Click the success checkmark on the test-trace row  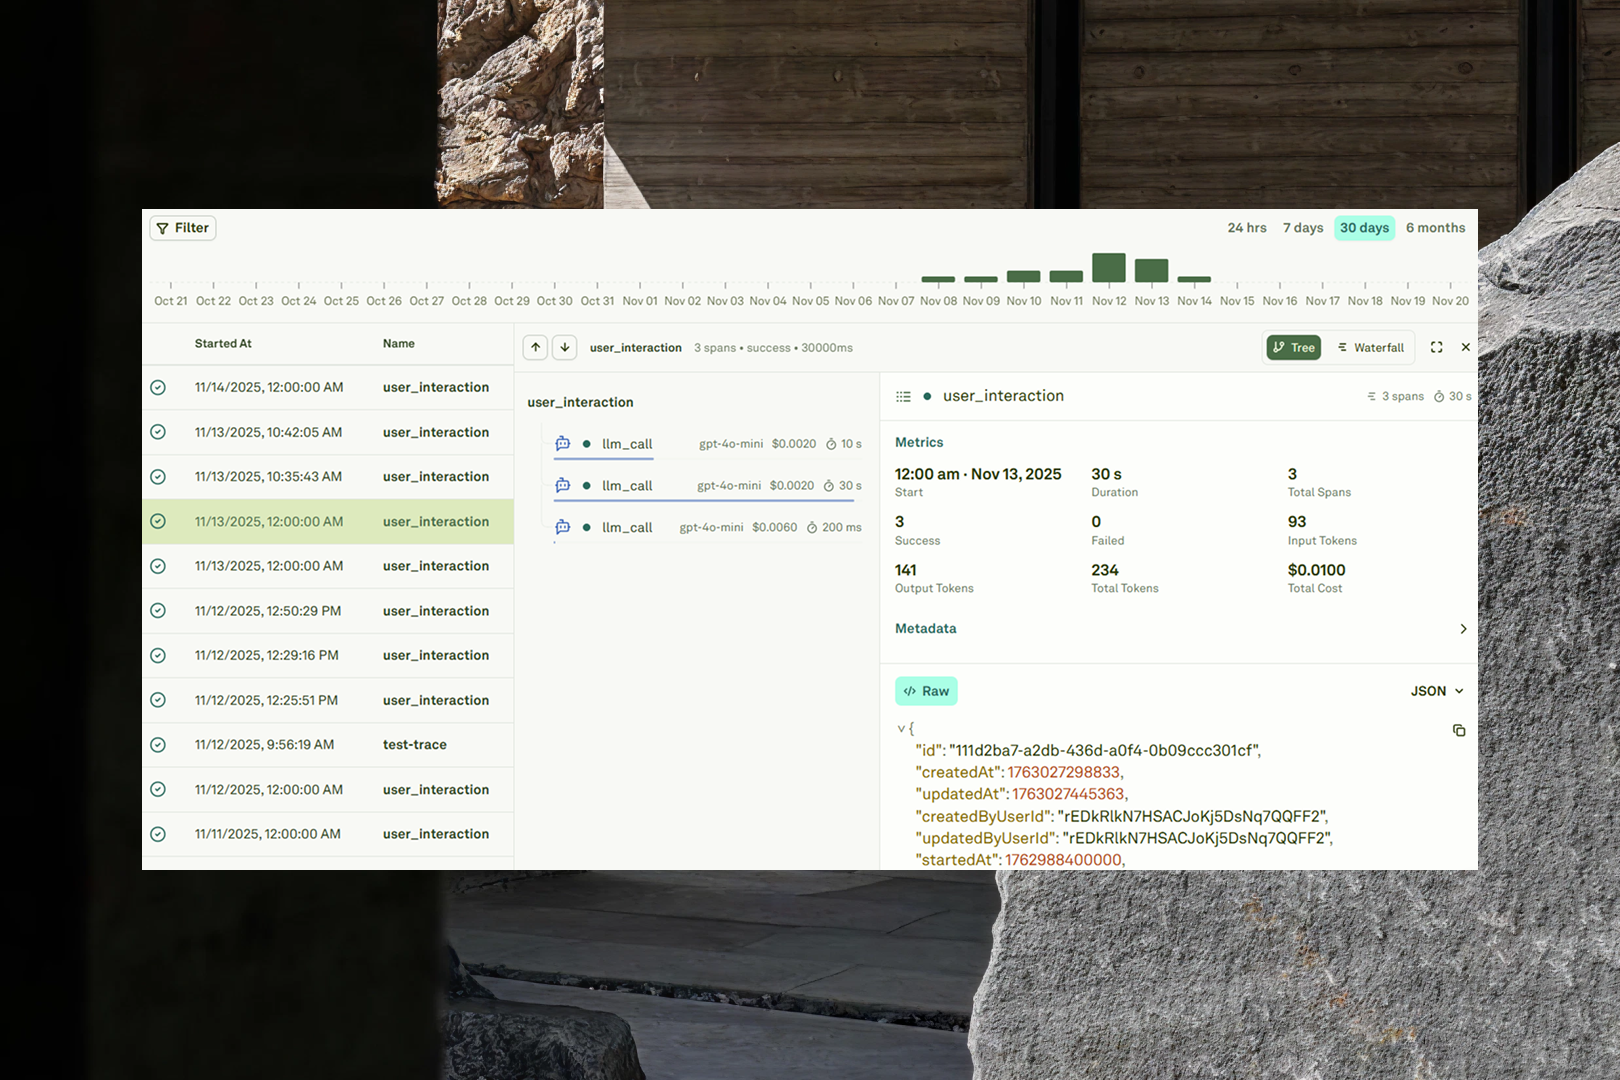(x=158, y=744)
